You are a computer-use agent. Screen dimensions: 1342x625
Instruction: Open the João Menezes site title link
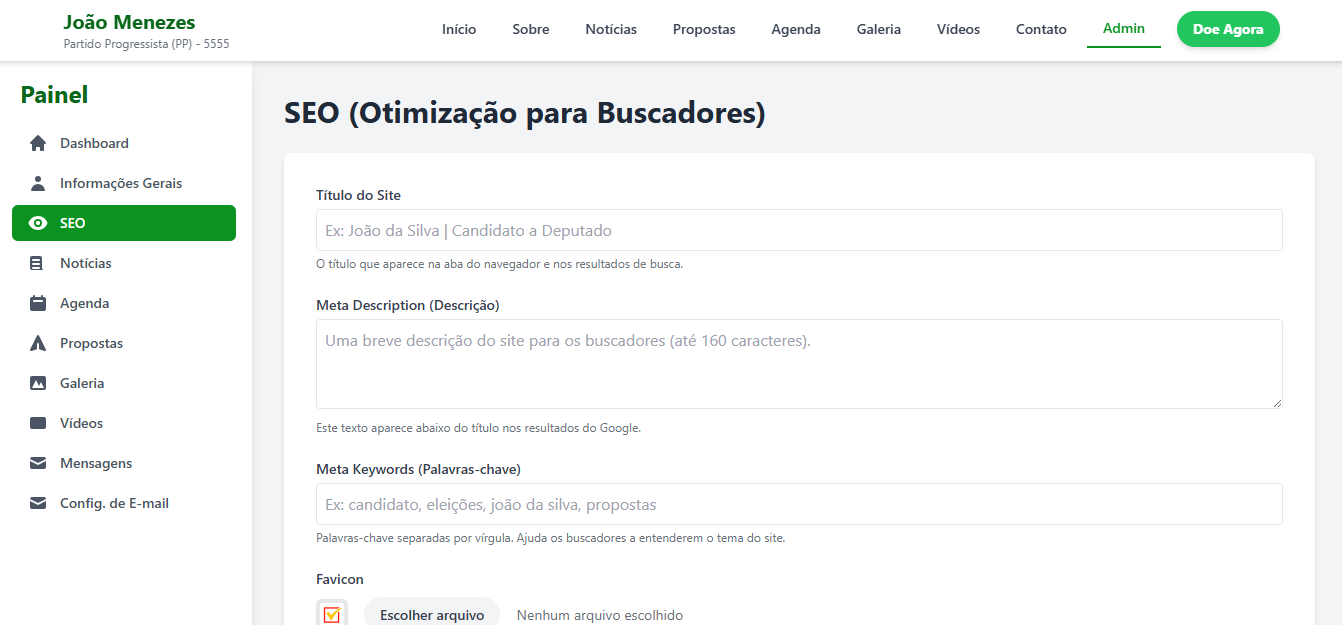[x=129, y=22]
